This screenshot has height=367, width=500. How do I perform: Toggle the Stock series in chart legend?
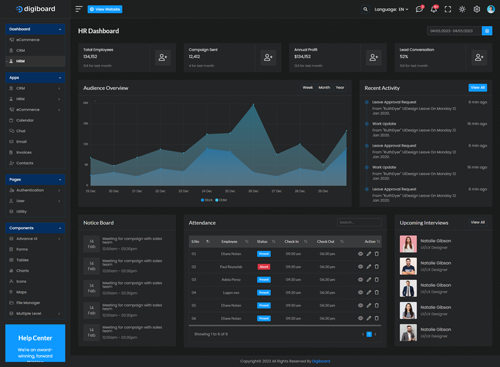[207, 200]
